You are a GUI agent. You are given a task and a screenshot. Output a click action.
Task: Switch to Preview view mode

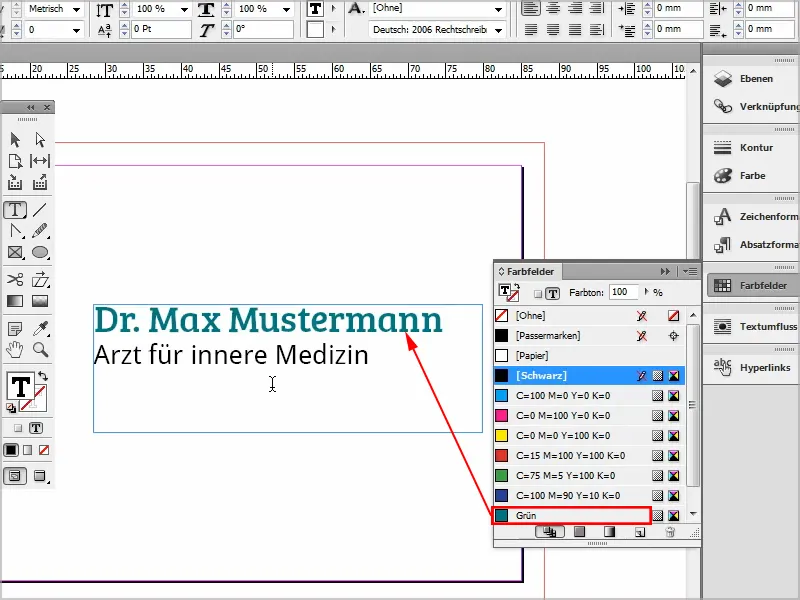click(x=40, y=476)
